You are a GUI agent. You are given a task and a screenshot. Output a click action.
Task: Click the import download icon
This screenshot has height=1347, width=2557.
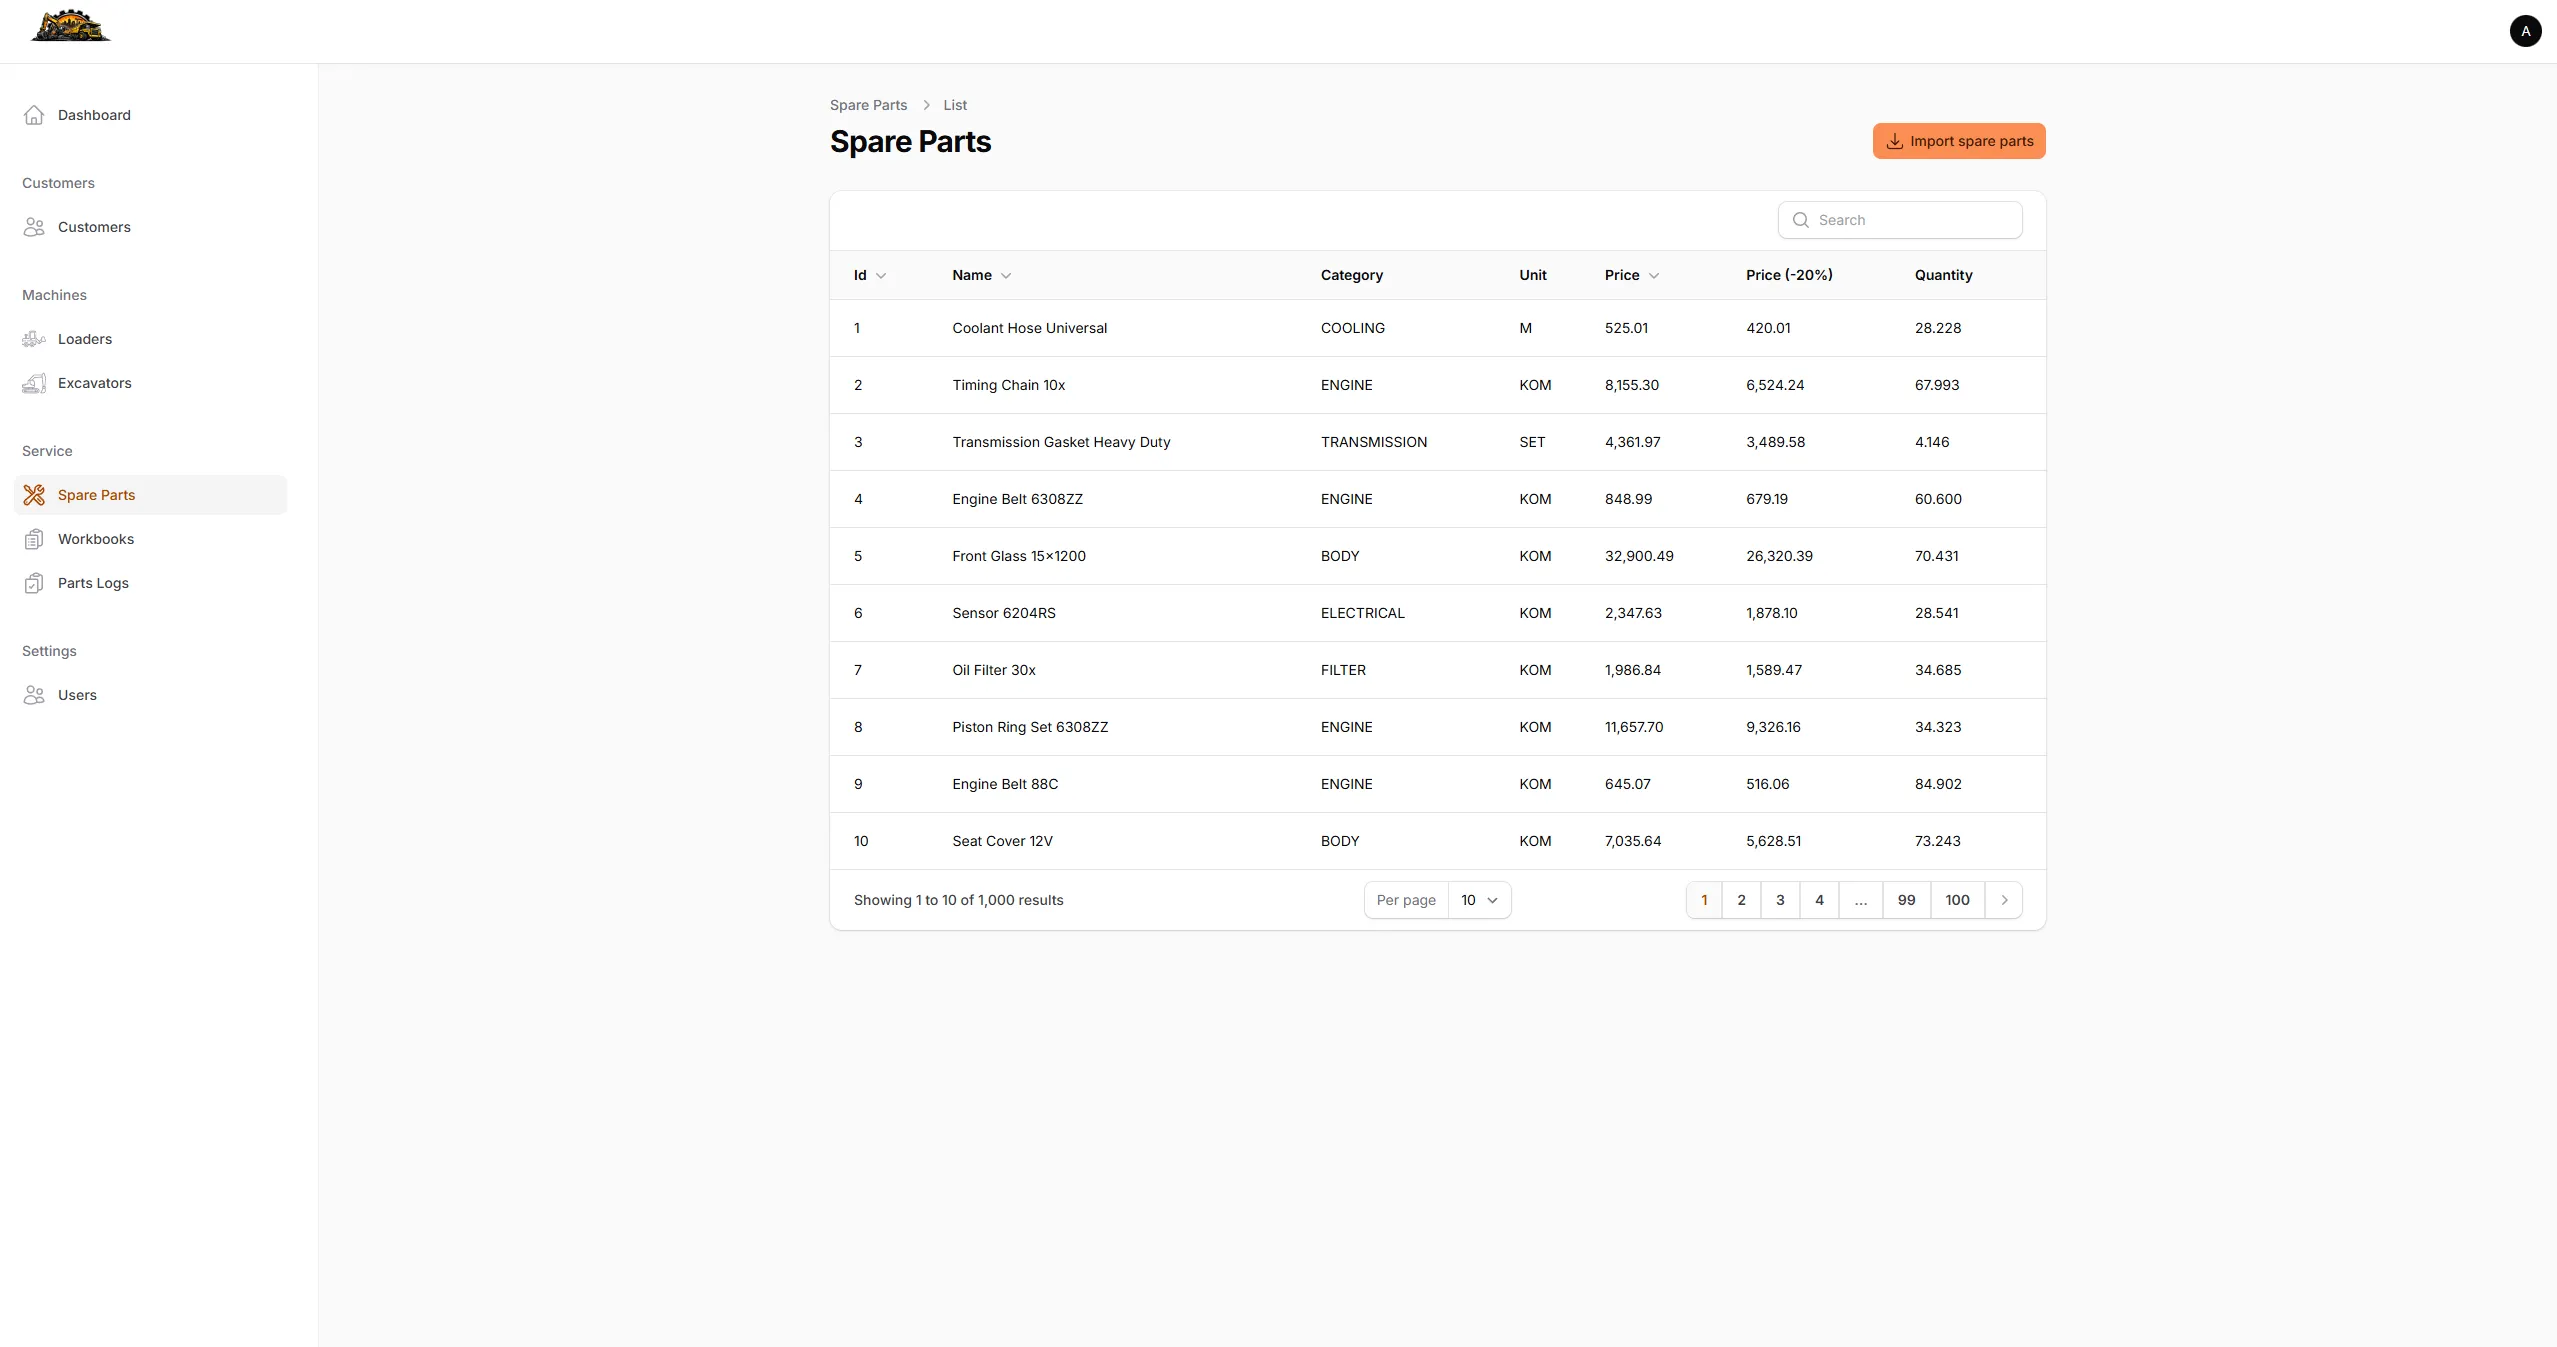(1894, 141)
